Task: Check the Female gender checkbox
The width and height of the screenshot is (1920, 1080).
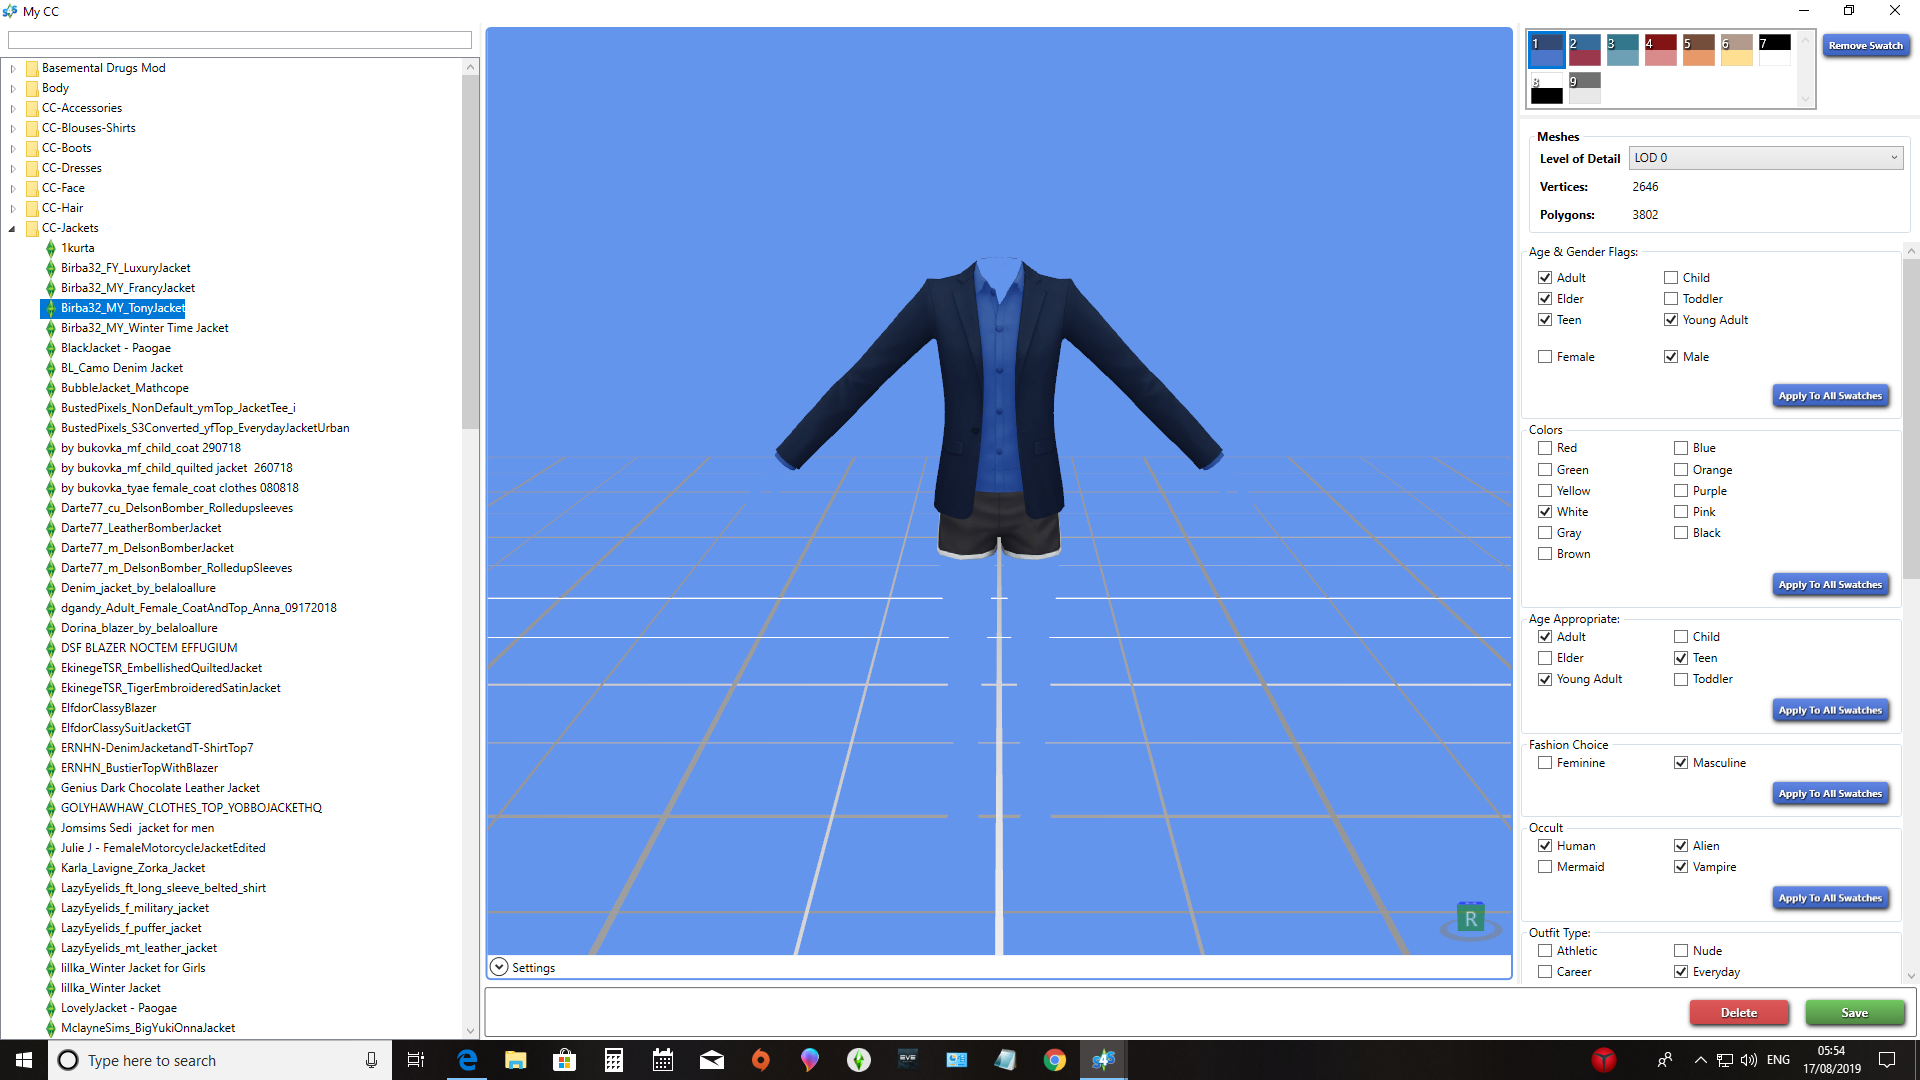Action: coord(1545,357)
